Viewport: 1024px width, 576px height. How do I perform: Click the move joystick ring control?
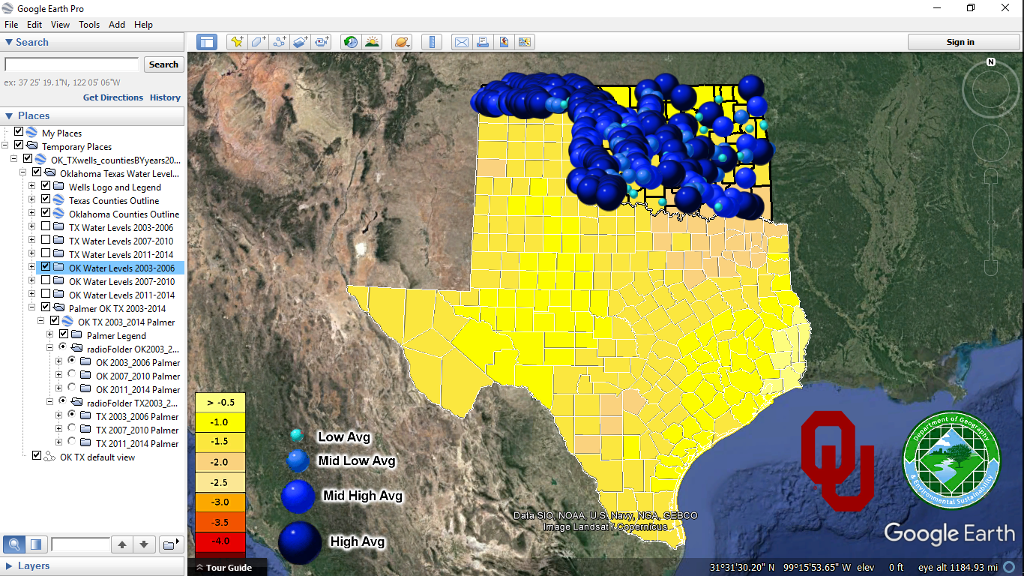991,143
